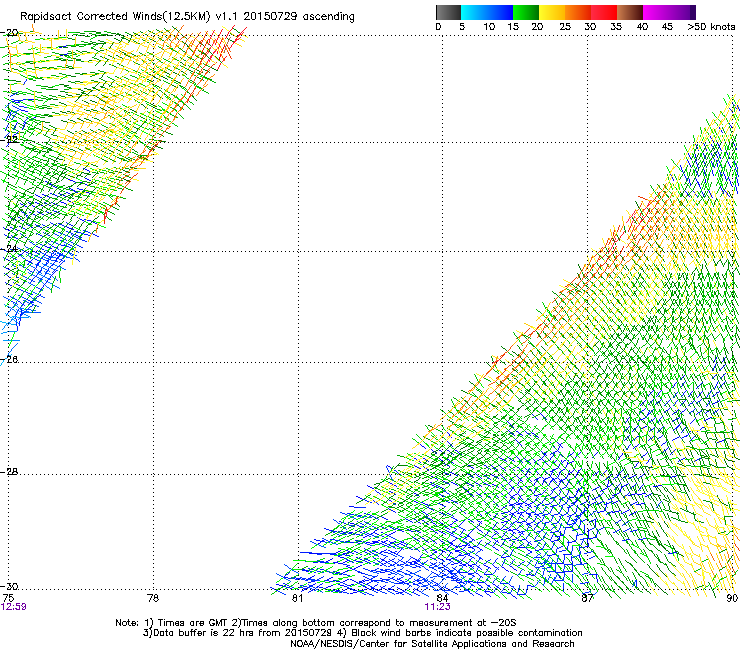
Task: Click the purple '11:23' pass time label
Action: pos(437,607)
